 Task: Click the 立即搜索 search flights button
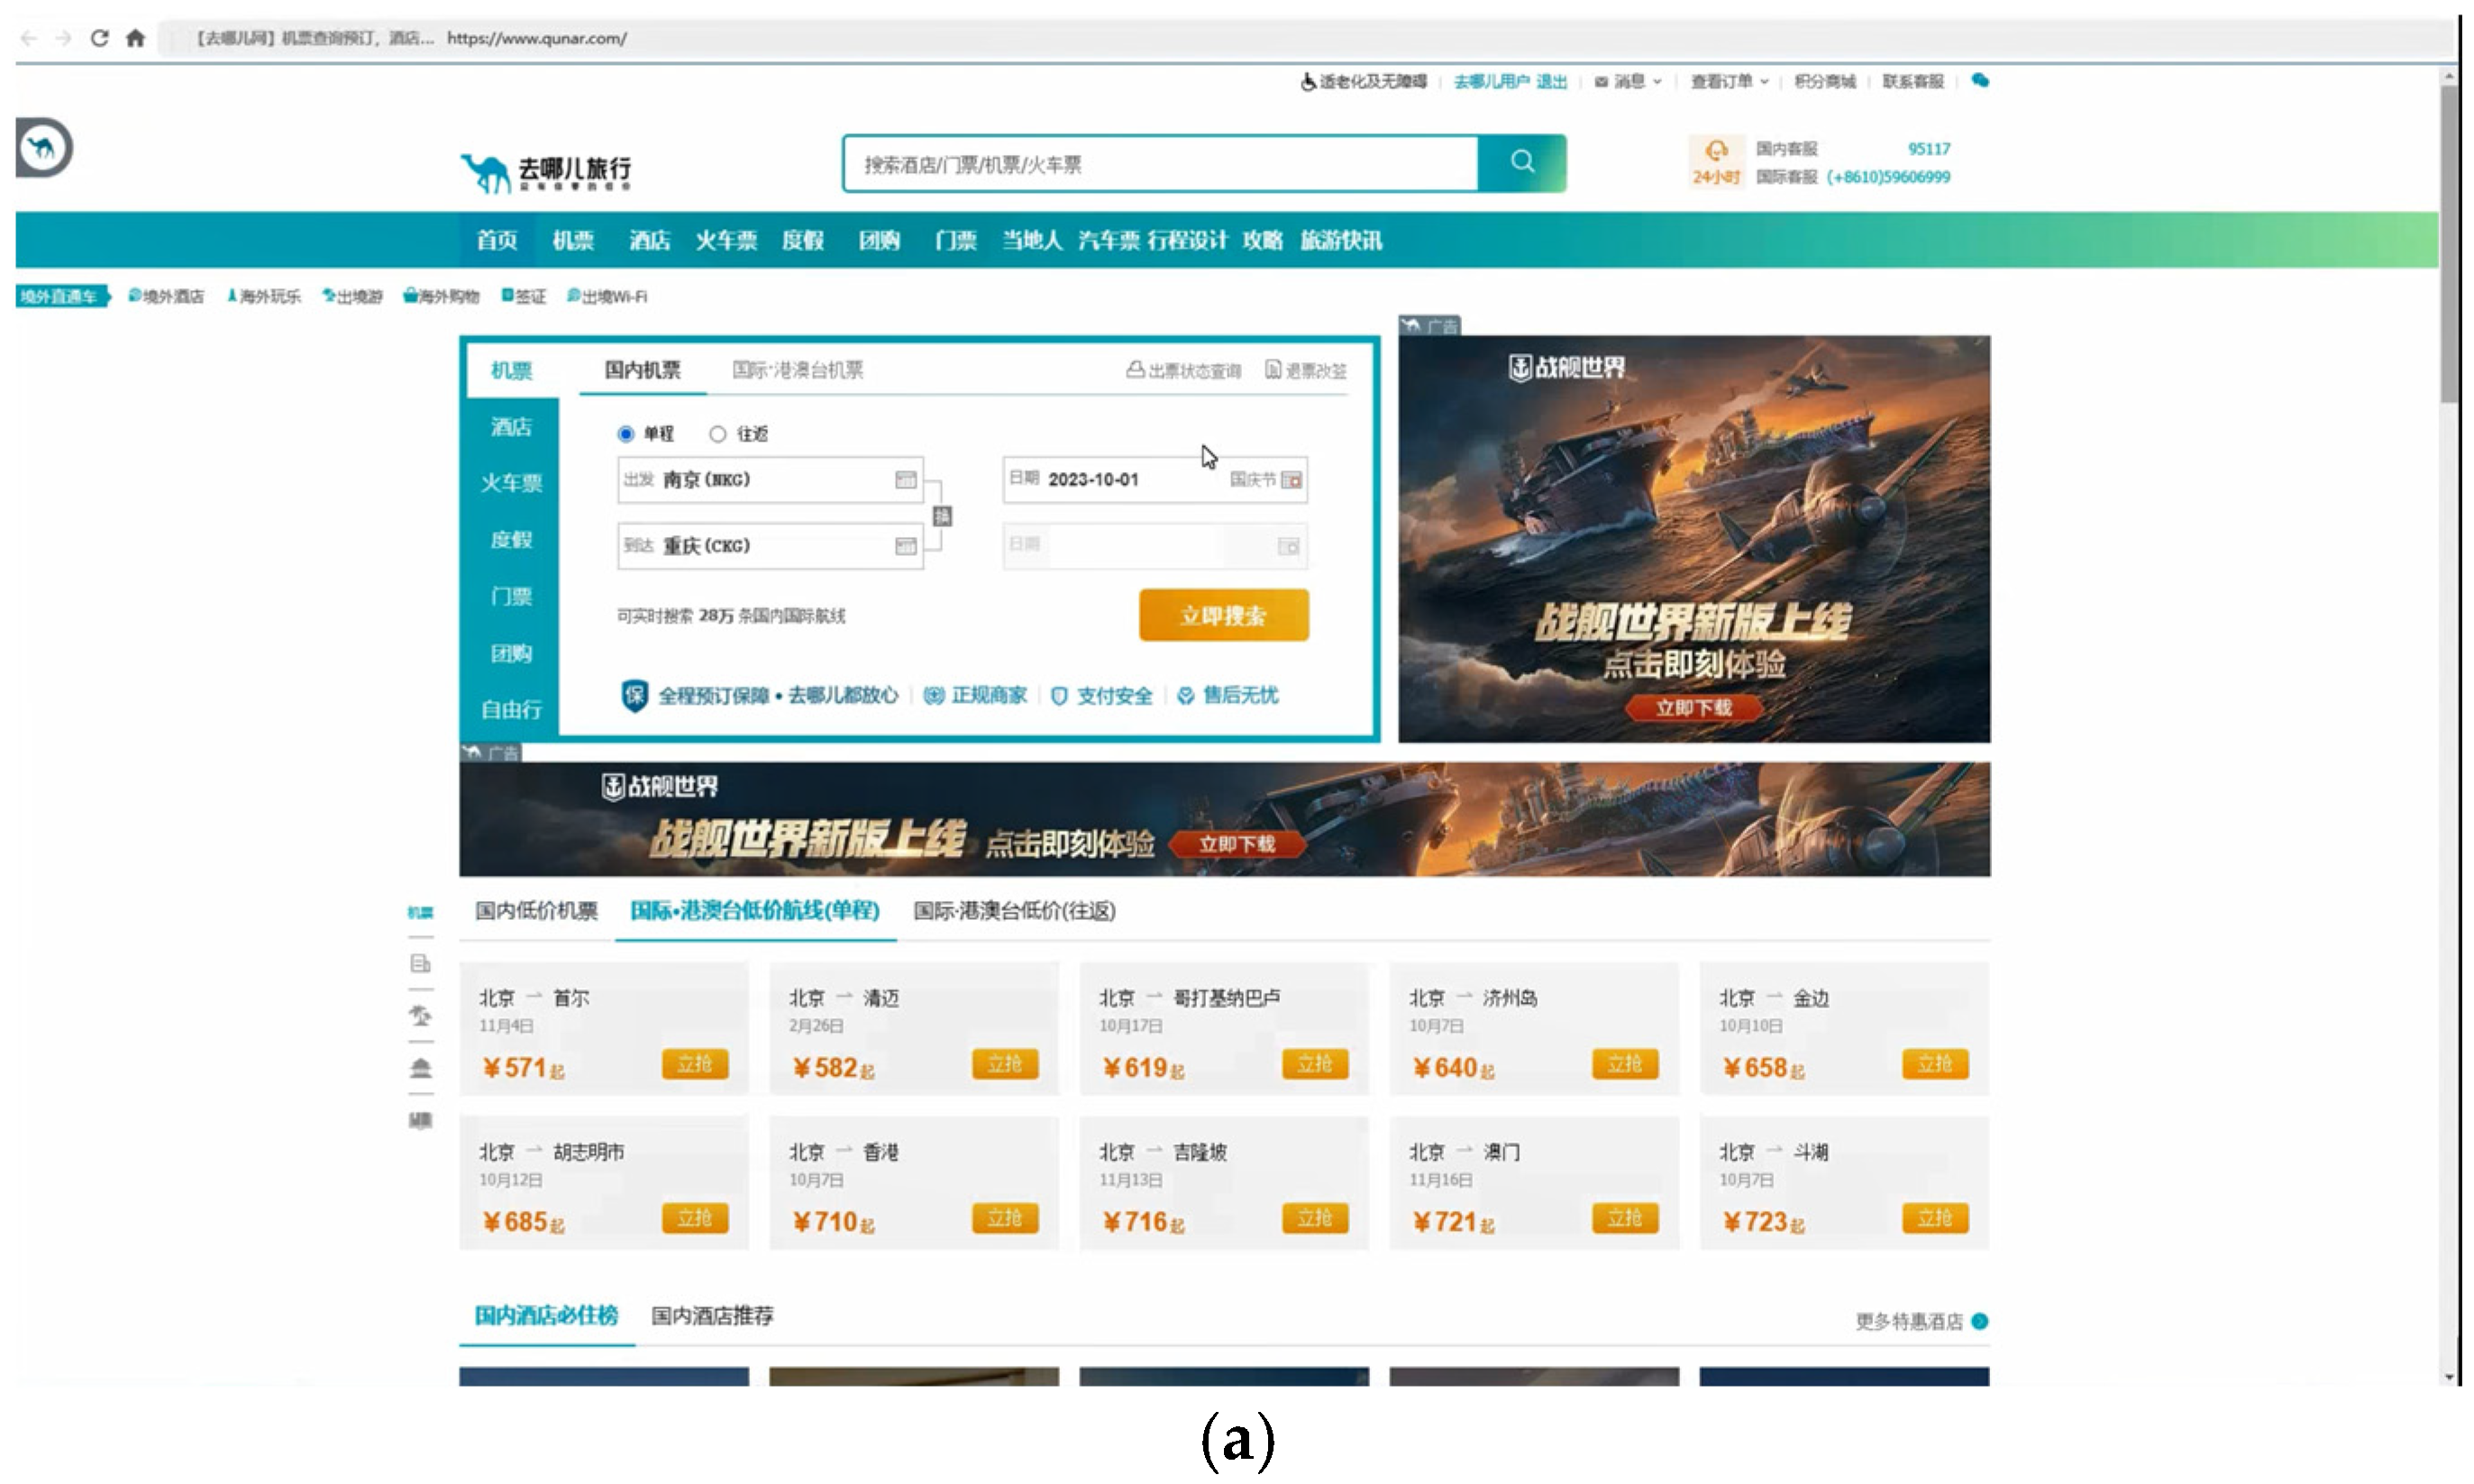[1223, 615]
